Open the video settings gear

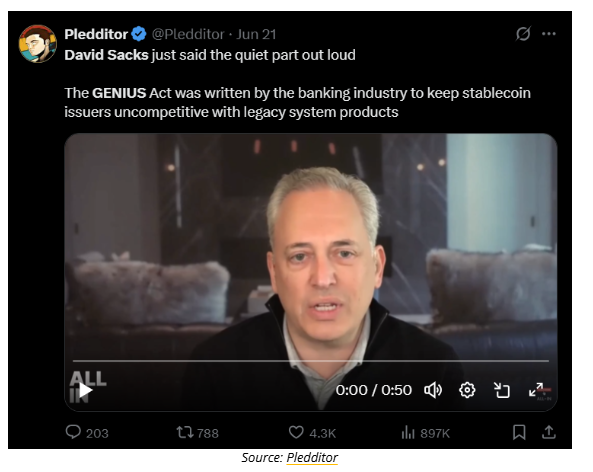467,390
